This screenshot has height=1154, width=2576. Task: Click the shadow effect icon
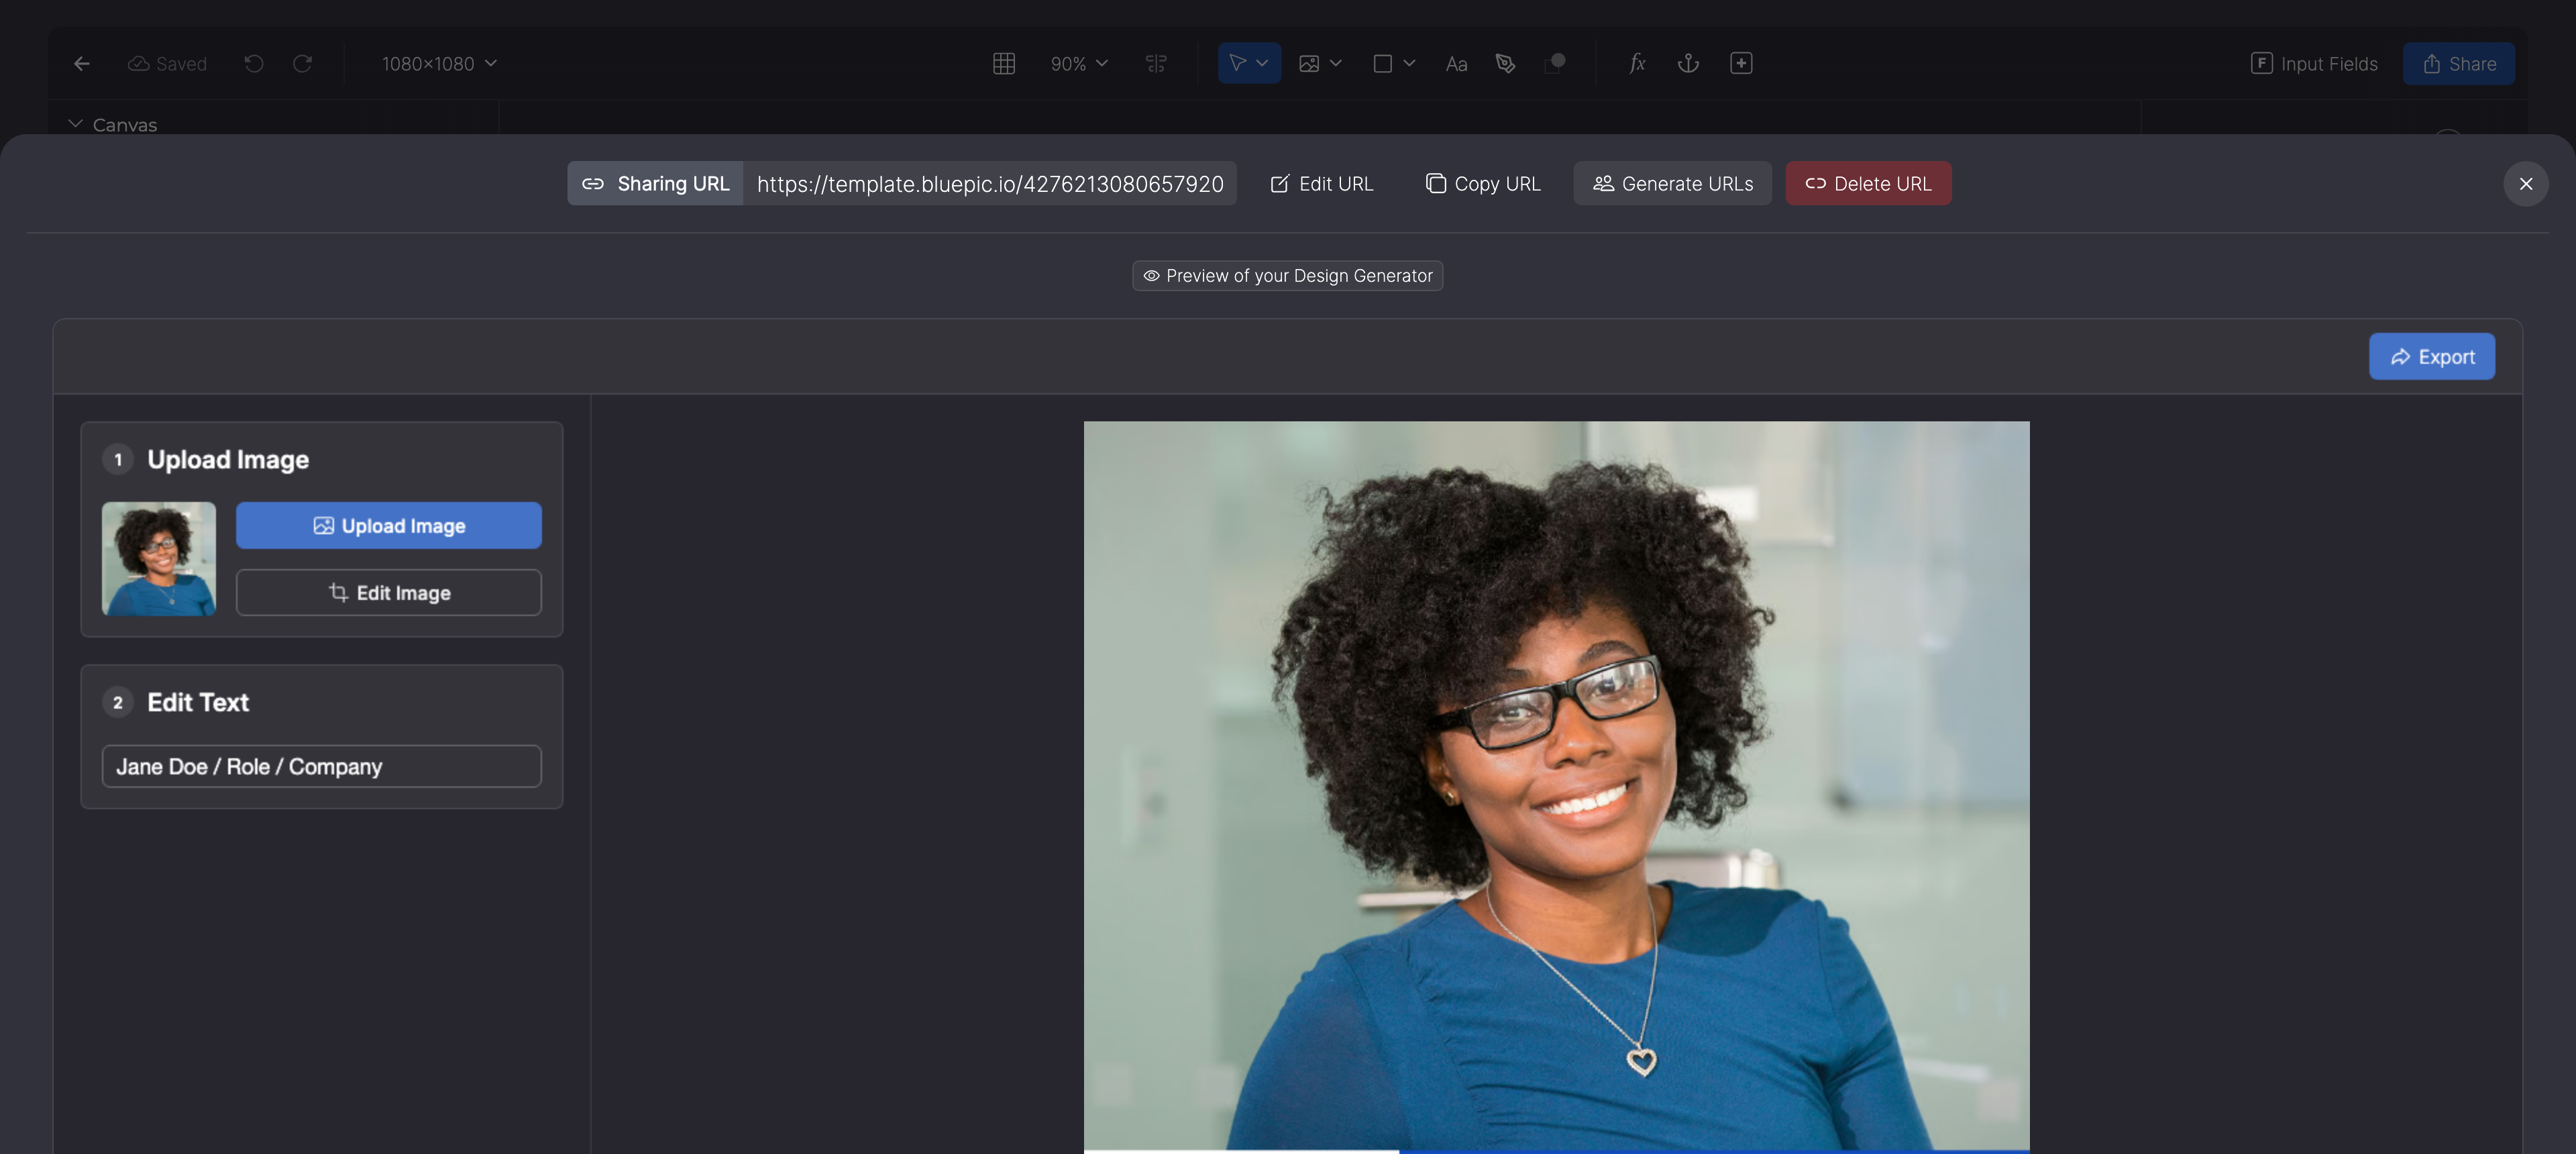click(1555, 63)
